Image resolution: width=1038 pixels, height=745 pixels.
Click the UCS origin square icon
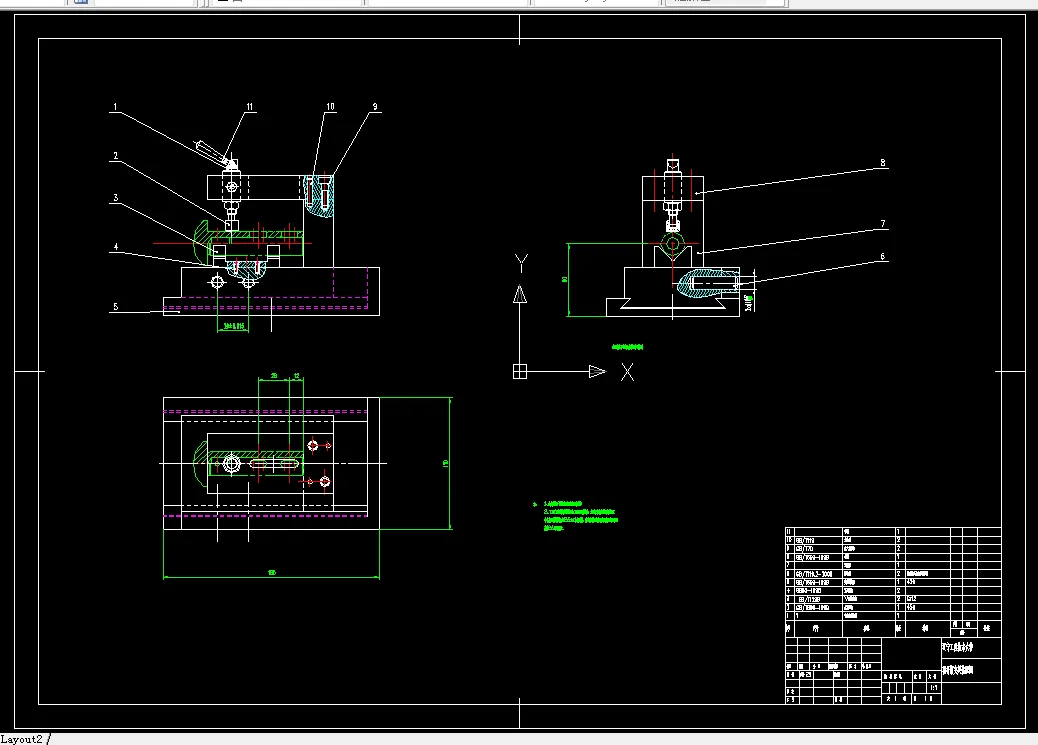(x=520, y=372)
